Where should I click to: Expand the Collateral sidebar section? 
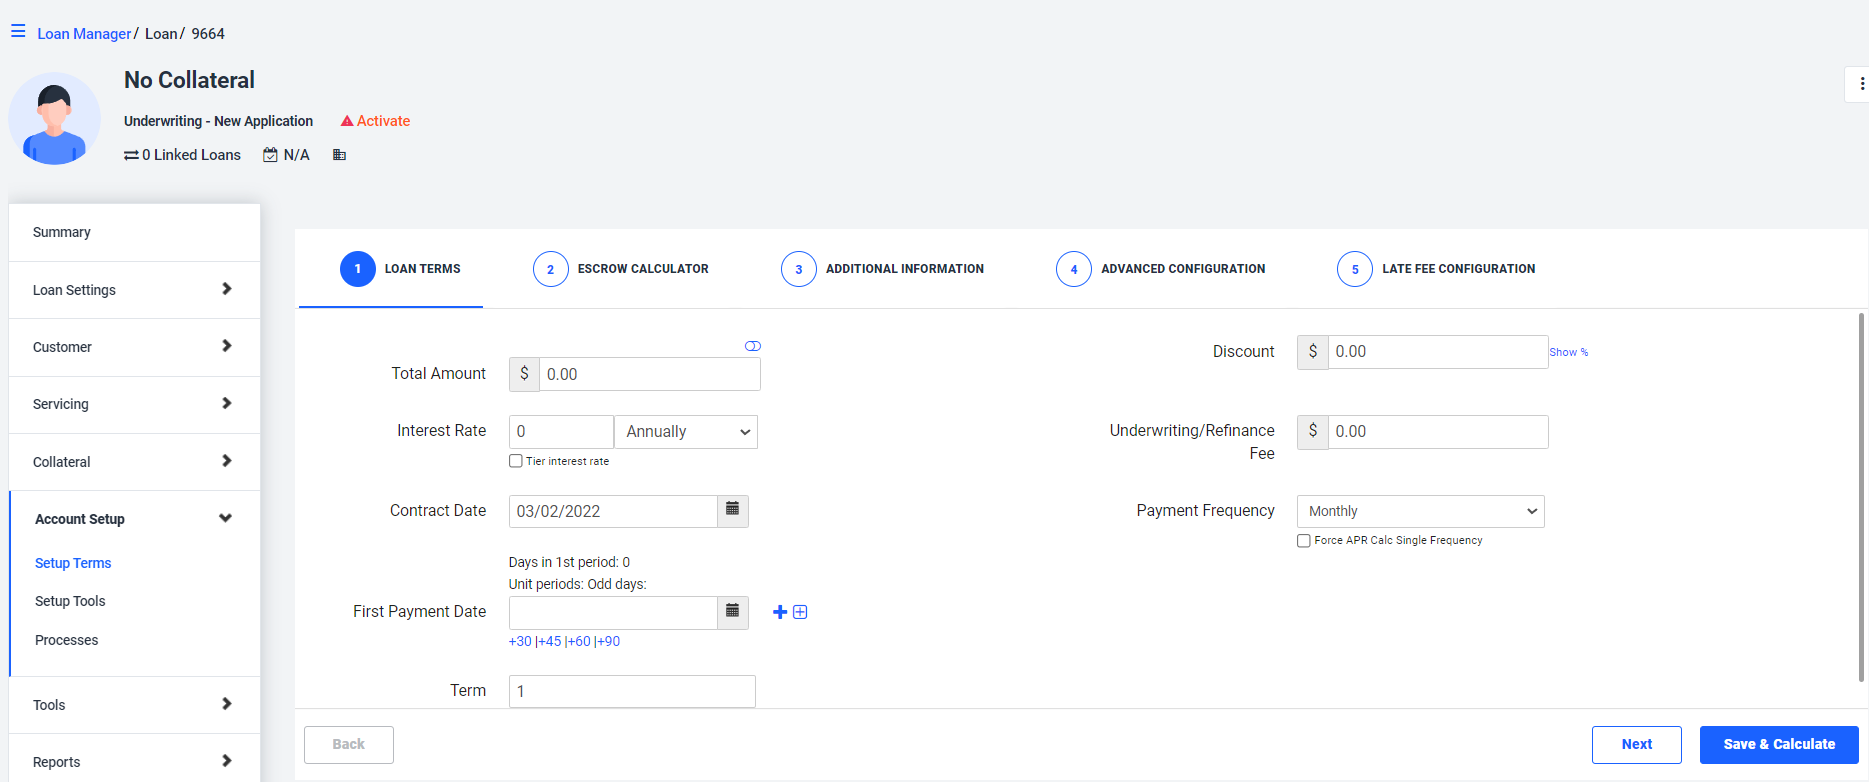coord(134,462)
